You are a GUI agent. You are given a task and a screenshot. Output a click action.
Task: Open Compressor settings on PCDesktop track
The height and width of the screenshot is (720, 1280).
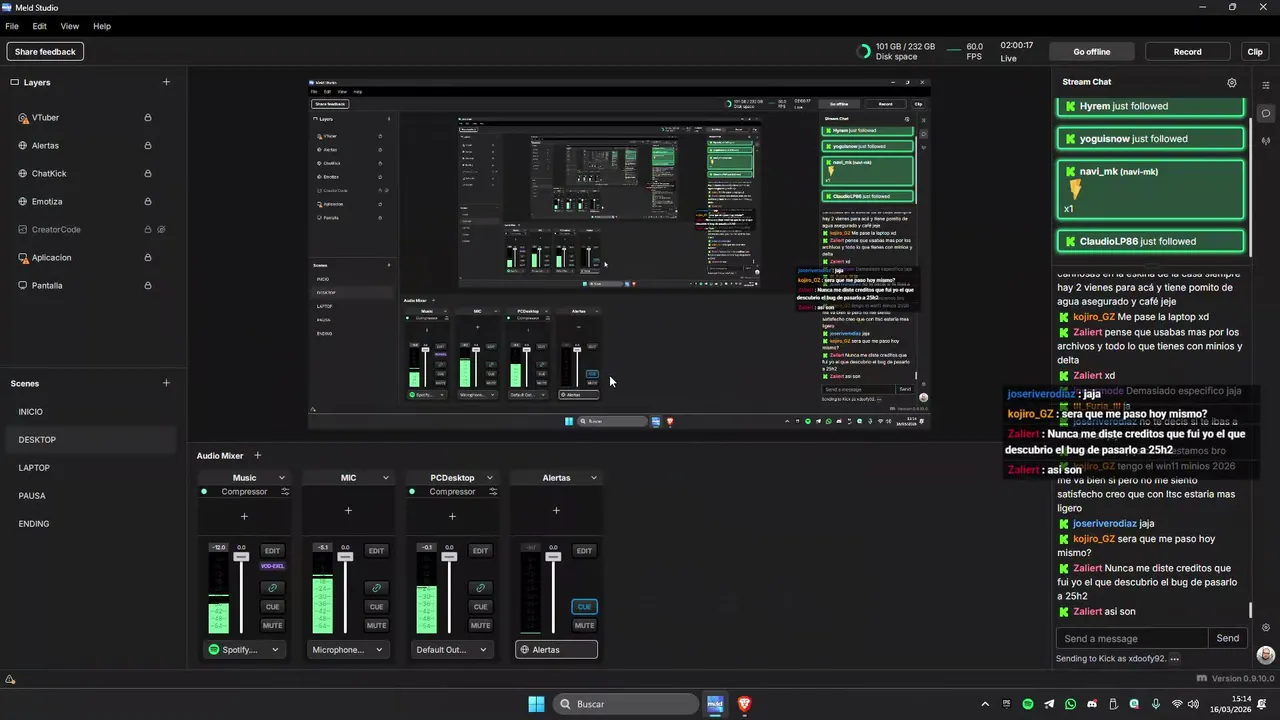(x=493, y=492)
